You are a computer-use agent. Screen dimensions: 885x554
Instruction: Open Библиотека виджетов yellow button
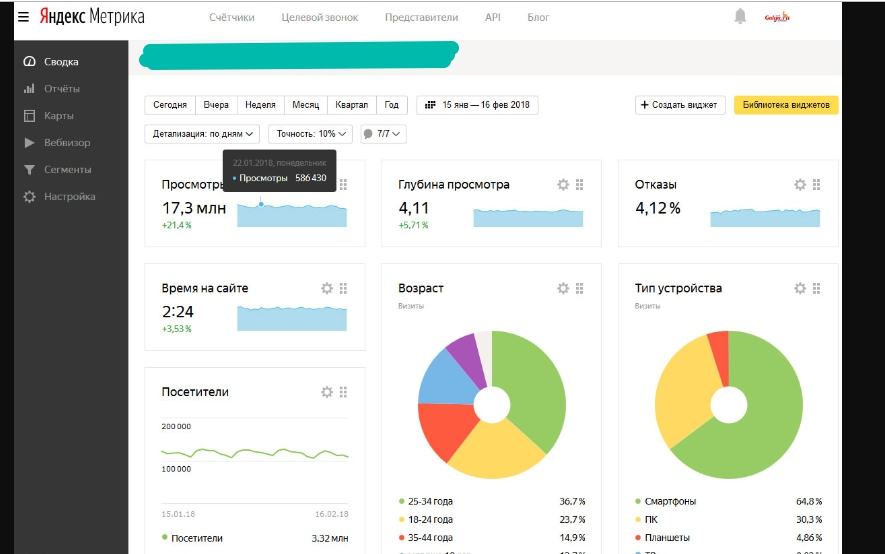click(x=786, y=105)
